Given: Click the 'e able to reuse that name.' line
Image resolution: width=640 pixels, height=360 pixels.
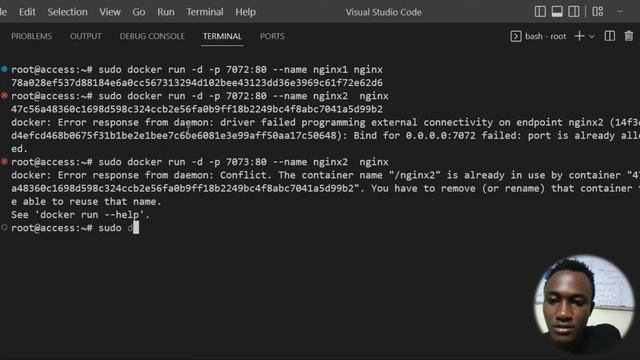Looking at the screenshot, I should [86, 202].
